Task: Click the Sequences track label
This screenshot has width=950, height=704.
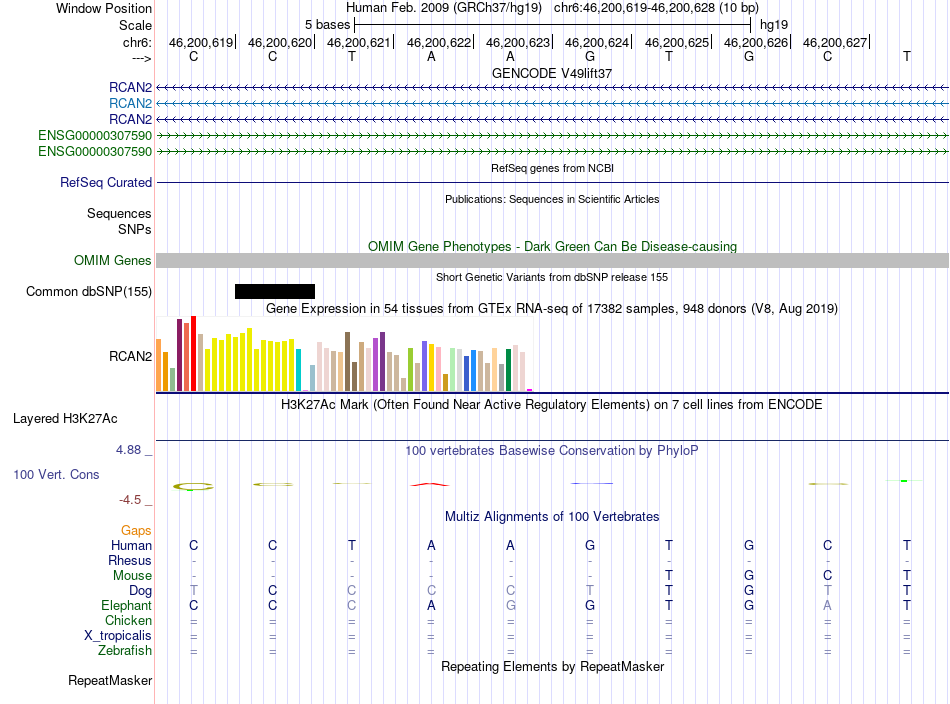Action: [x=119, y=213]
